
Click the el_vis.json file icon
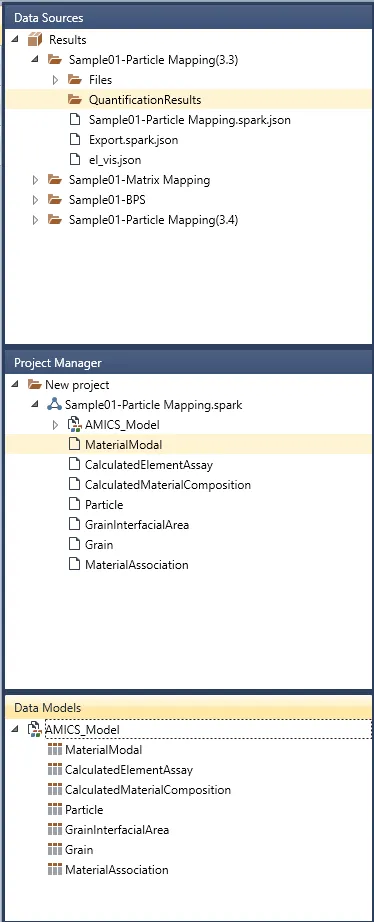75,159
